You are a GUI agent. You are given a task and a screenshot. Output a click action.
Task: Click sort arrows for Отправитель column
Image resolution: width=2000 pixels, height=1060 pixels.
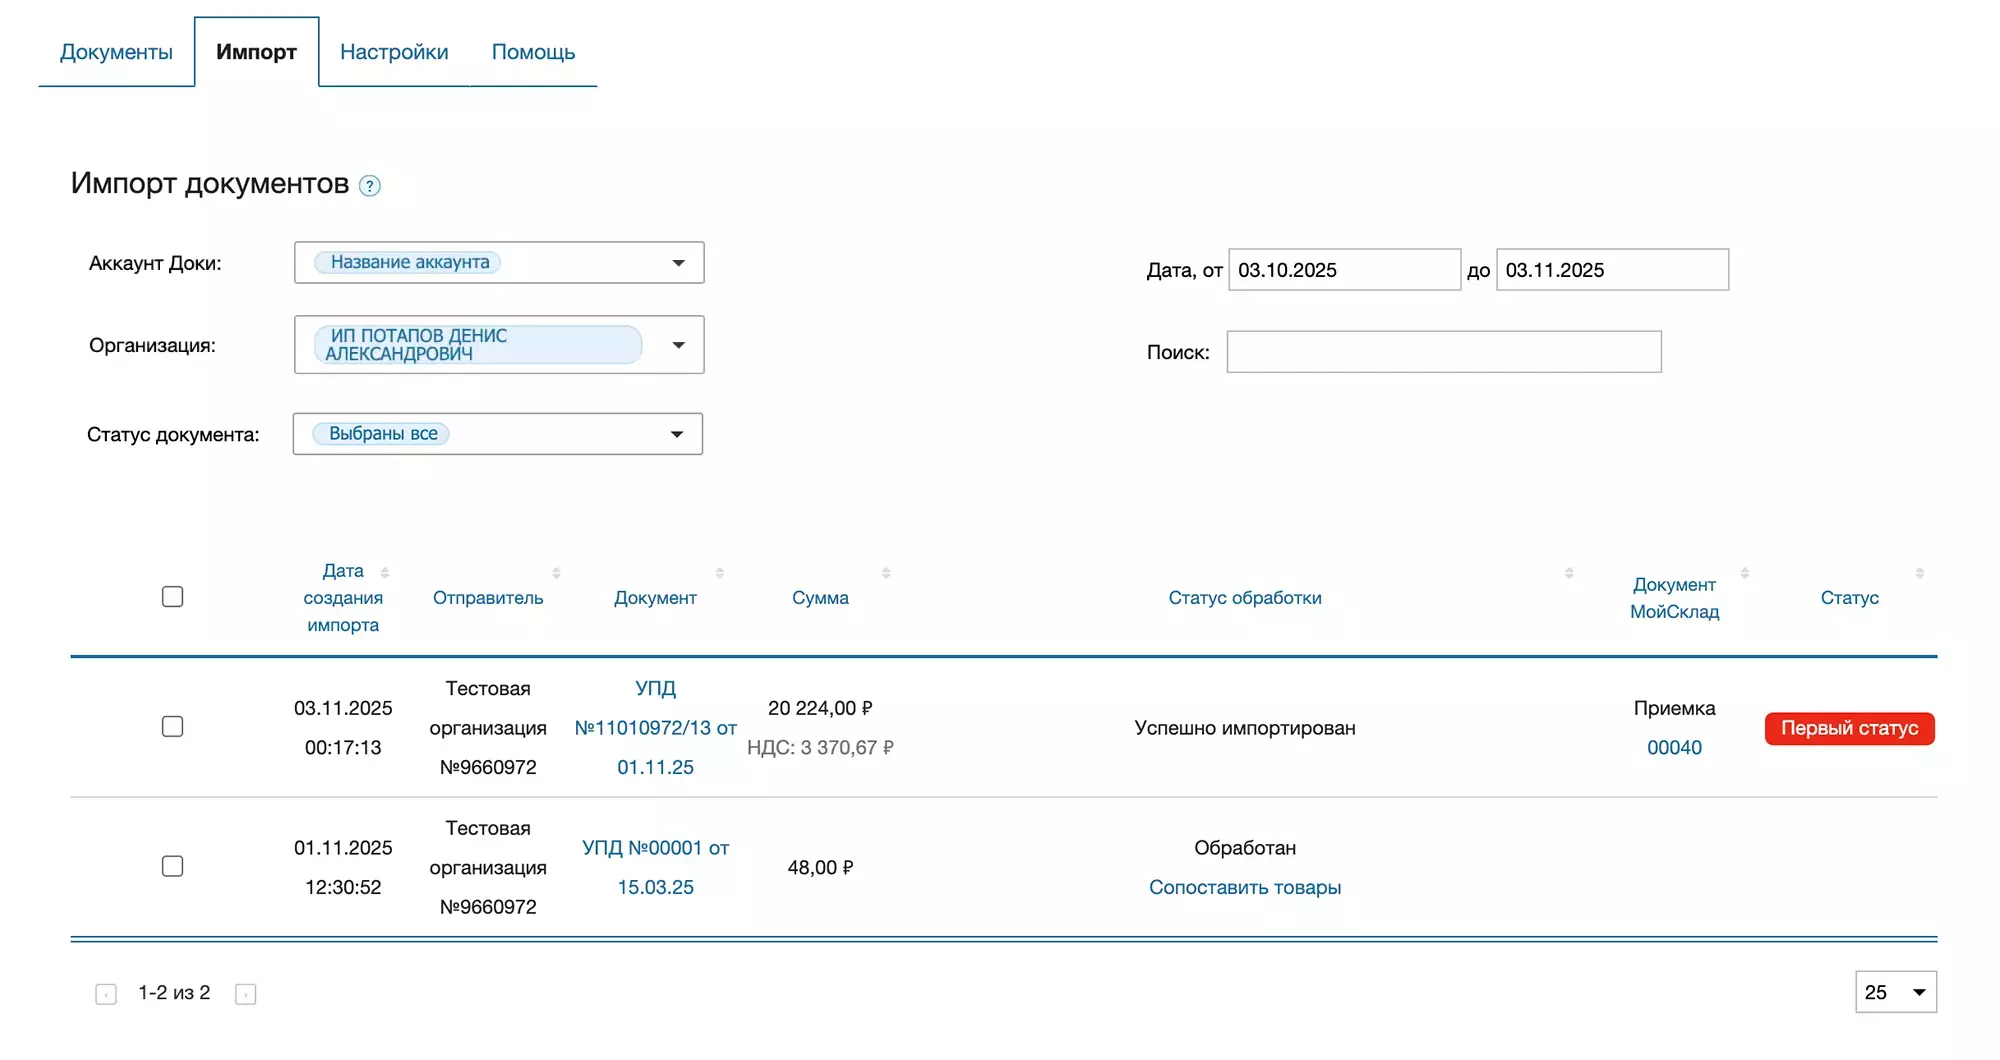click(556, 573)
